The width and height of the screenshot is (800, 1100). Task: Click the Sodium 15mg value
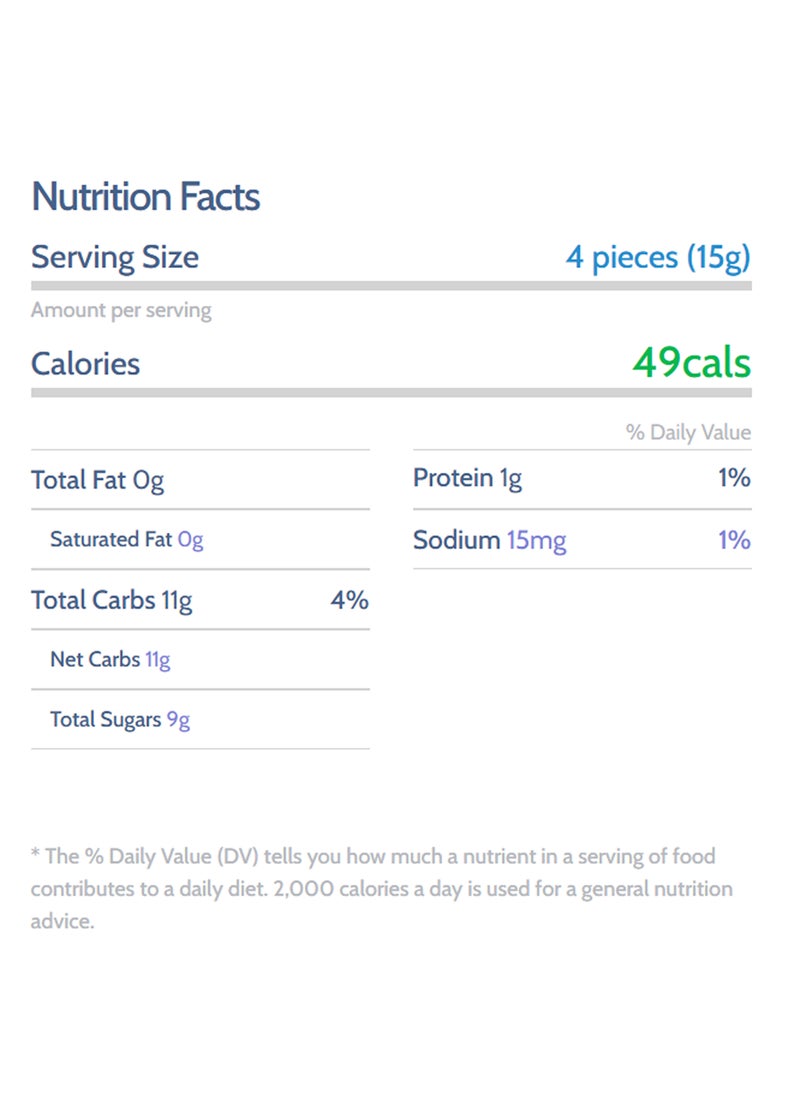pos(536,540)
